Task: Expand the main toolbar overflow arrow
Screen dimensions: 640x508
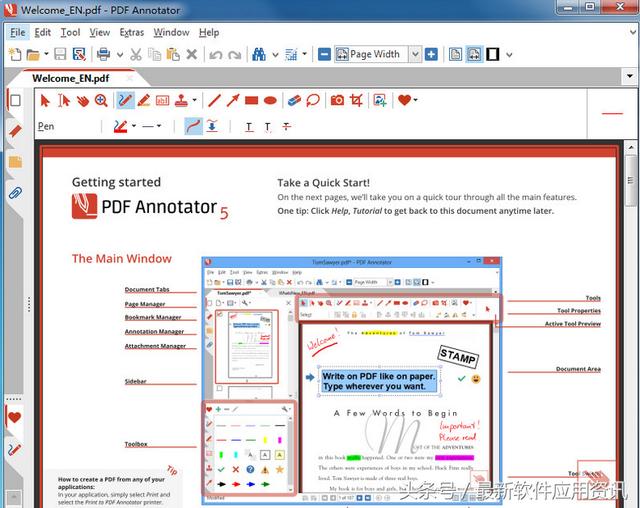Action: pos(509,54)
